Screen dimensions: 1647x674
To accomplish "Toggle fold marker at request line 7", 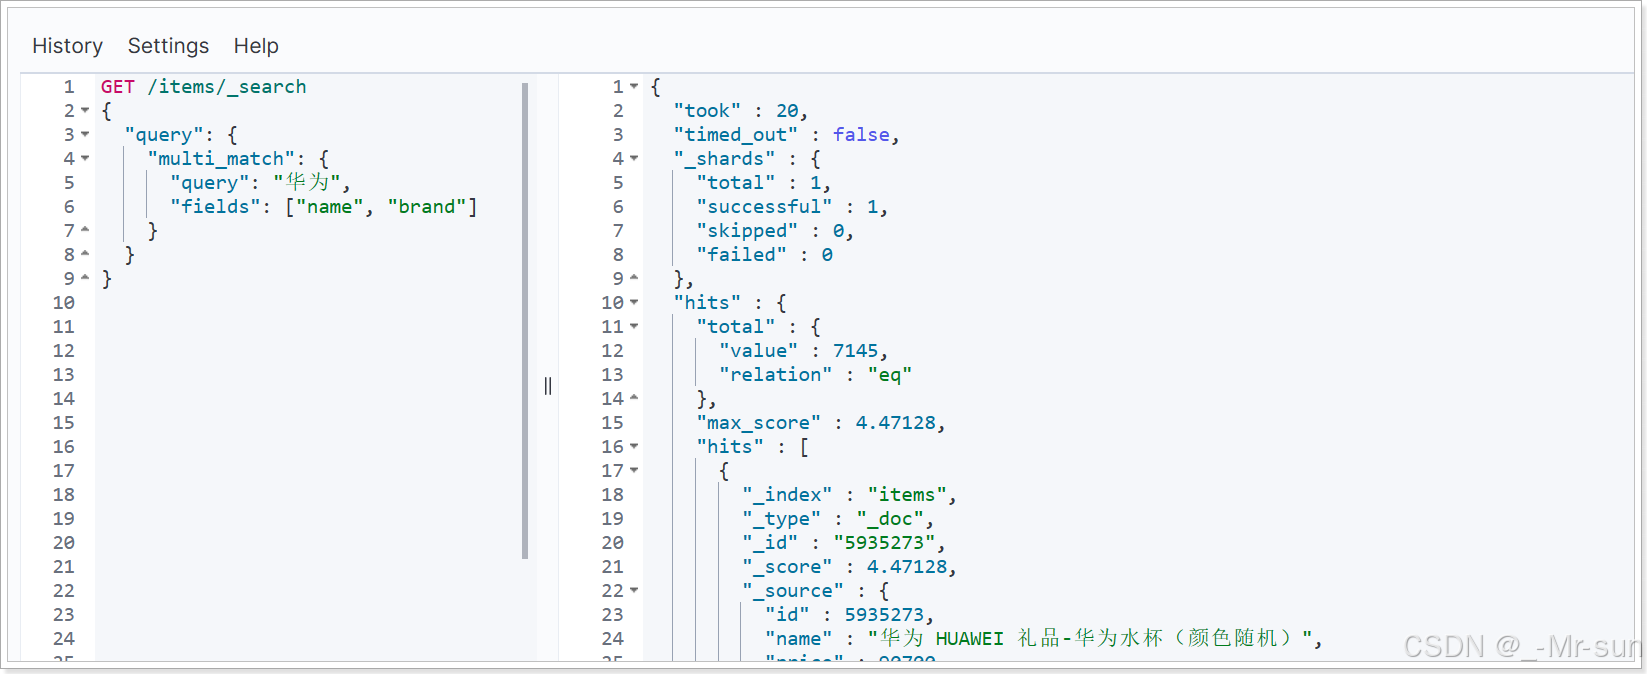I will tap(85, 231).
